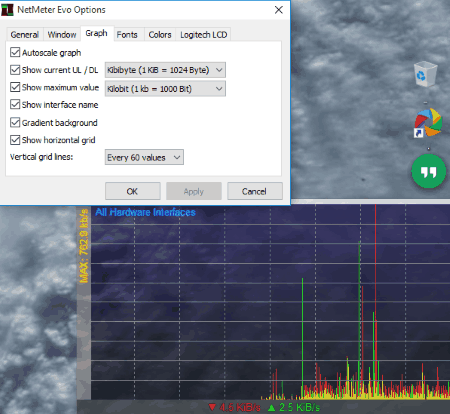Uncheck Show horizontal grid

15,140
